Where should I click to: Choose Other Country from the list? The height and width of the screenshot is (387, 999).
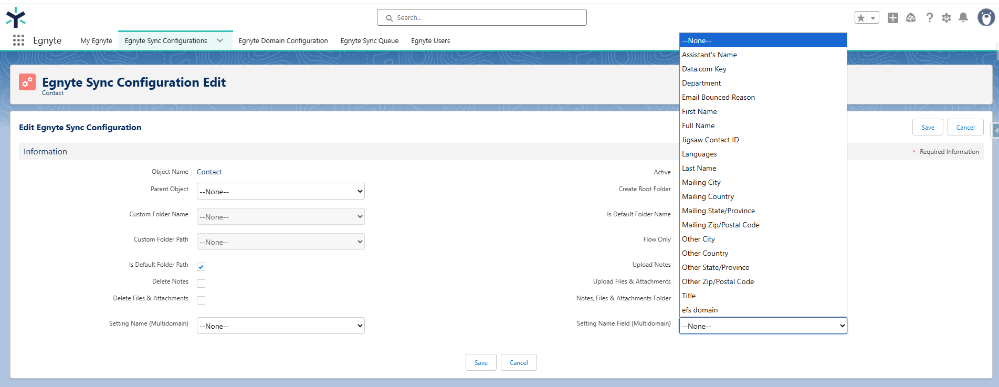[763, 253]
